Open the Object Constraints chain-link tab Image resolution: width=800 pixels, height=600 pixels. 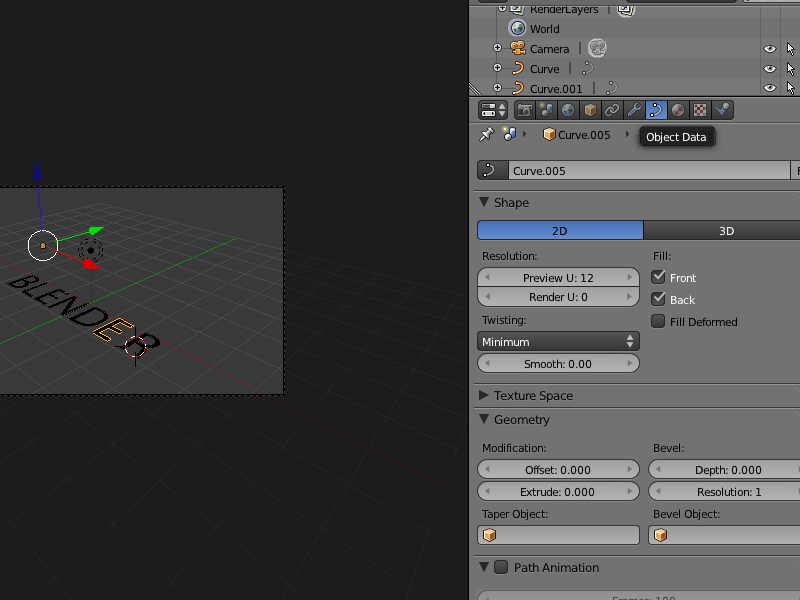pyautogui.click(x=612, y=110)
